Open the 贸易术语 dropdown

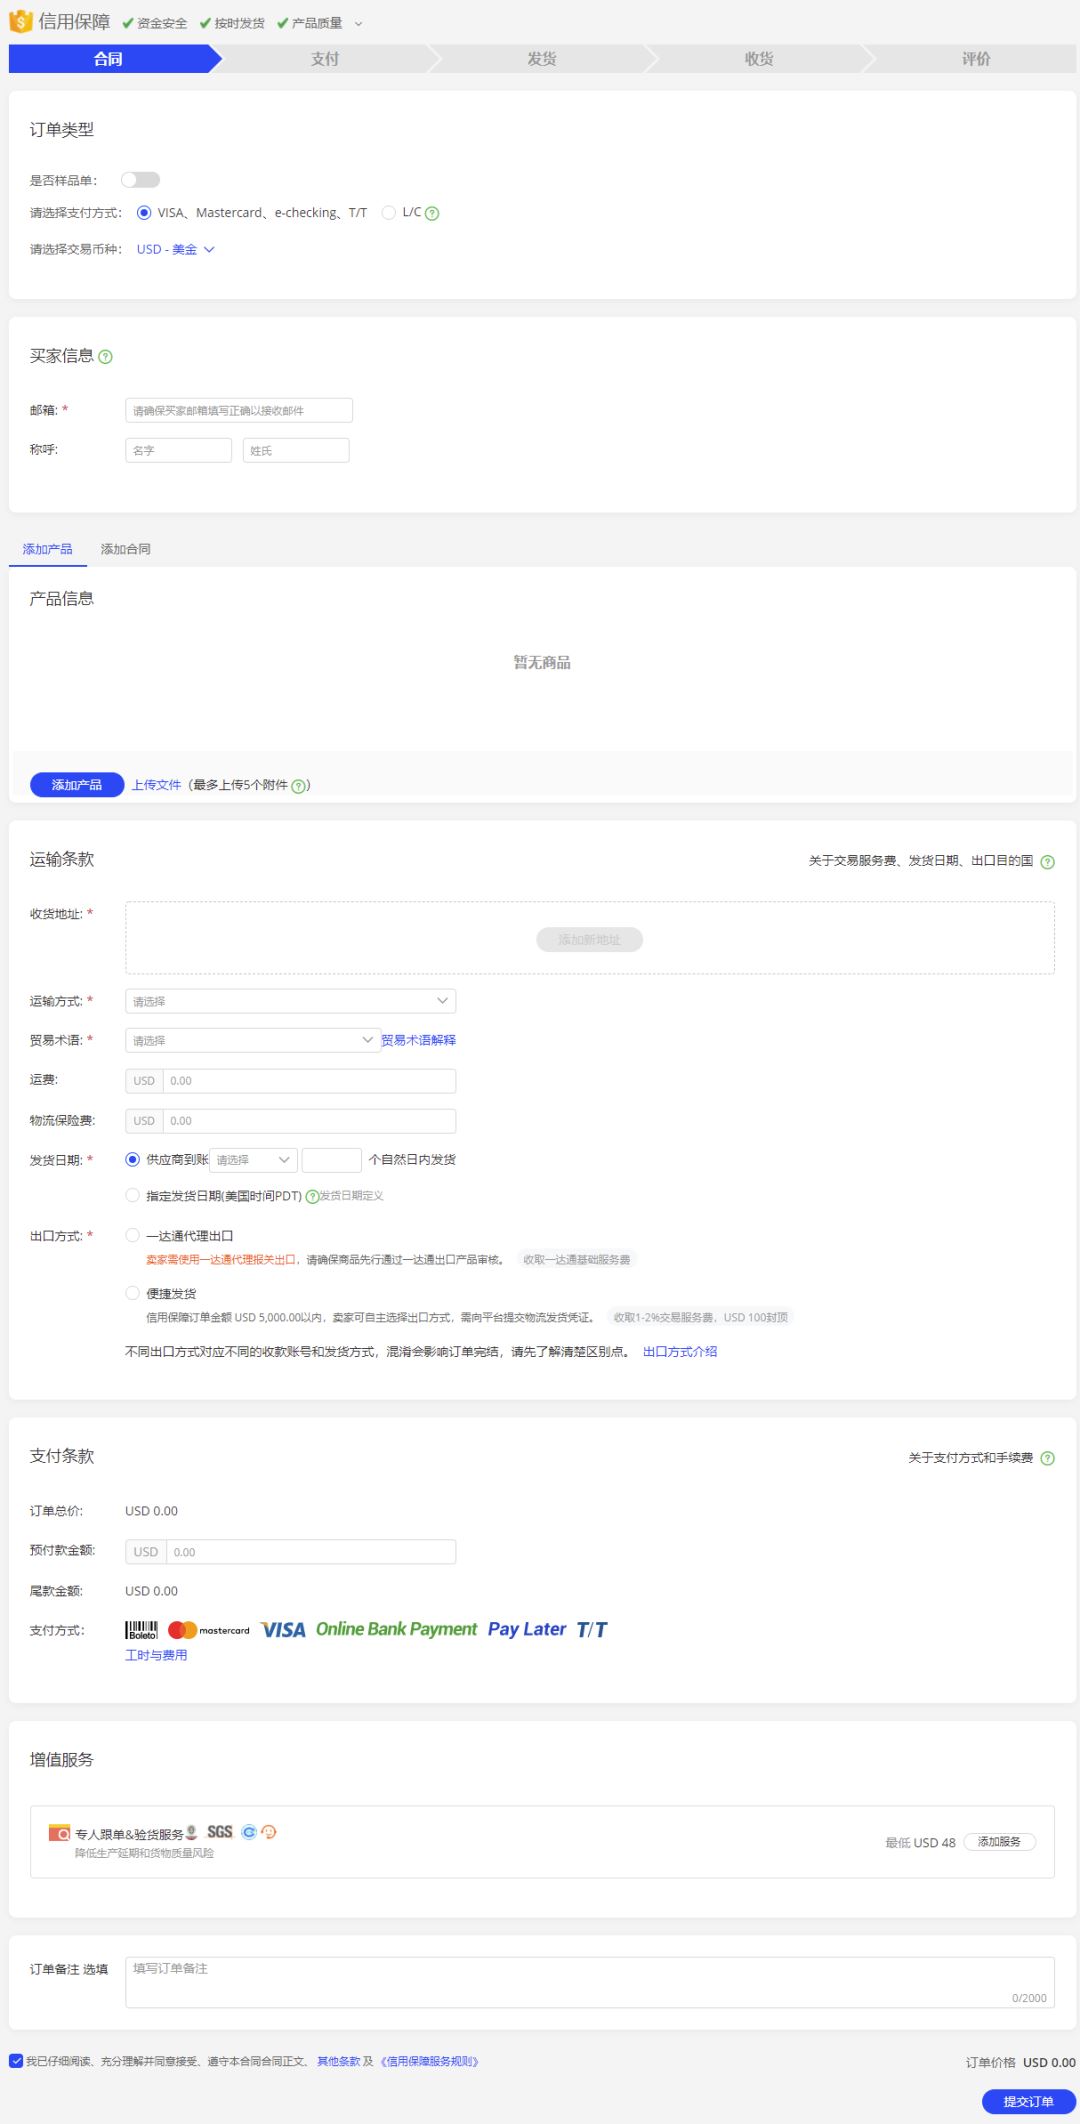coord(252,1041)
